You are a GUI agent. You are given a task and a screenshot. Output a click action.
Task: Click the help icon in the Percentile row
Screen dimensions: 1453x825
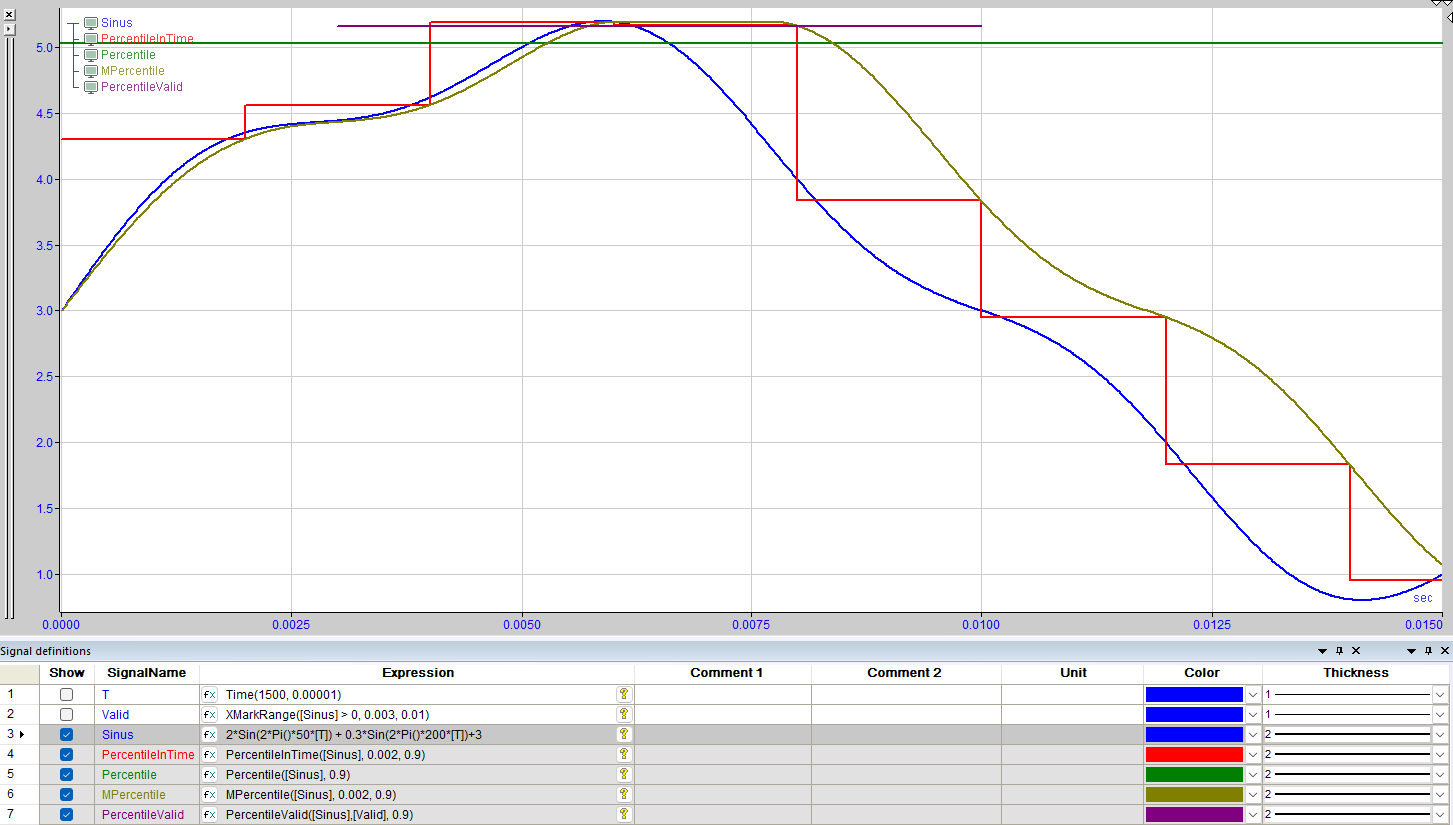(x=624, y=774)
